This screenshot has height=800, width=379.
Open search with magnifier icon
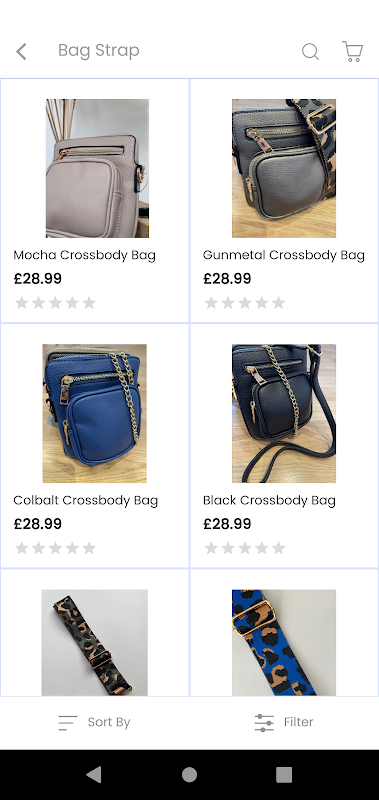point(310,52)
